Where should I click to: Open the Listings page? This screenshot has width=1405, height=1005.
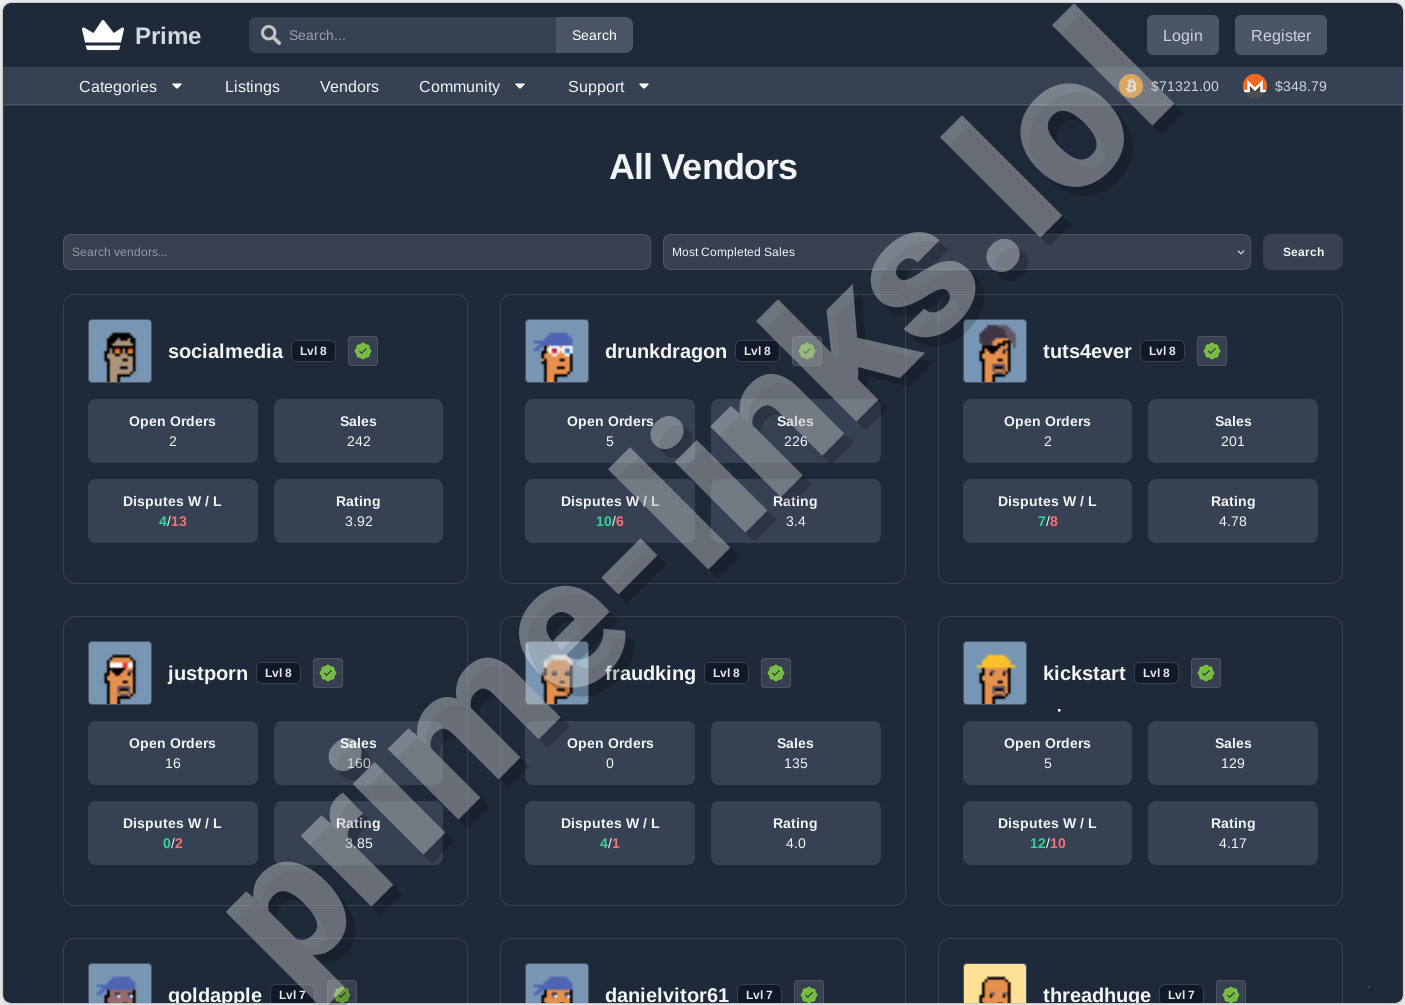(x=252, y=86)
